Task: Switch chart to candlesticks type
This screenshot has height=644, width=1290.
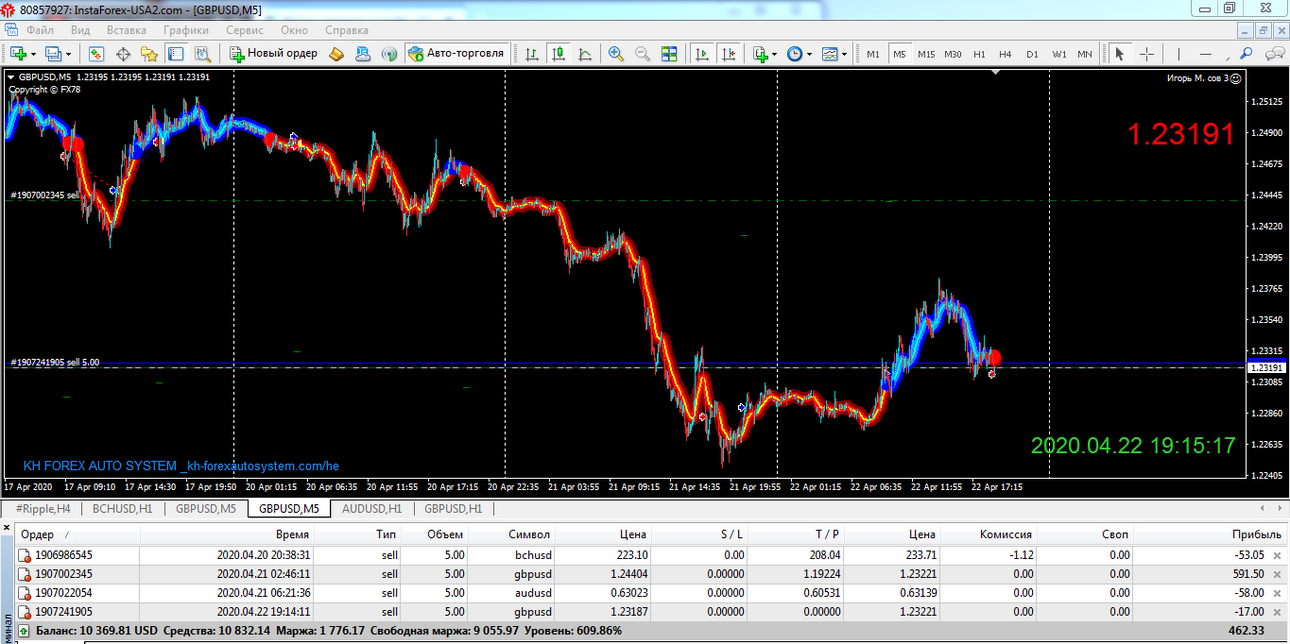Action: (559, 54)
